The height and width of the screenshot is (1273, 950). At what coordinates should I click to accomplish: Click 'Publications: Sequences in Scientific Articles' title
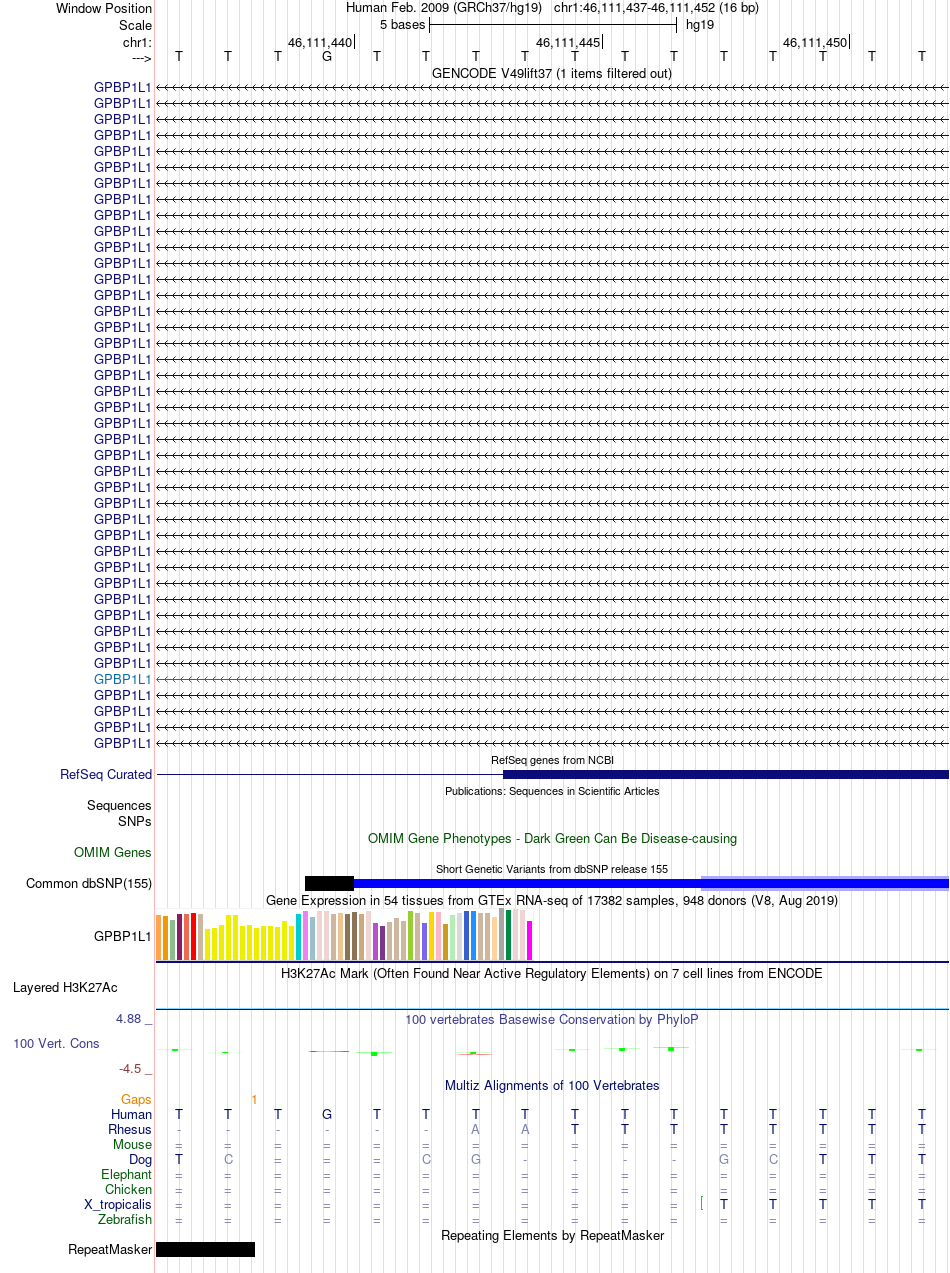coord(552,791)
